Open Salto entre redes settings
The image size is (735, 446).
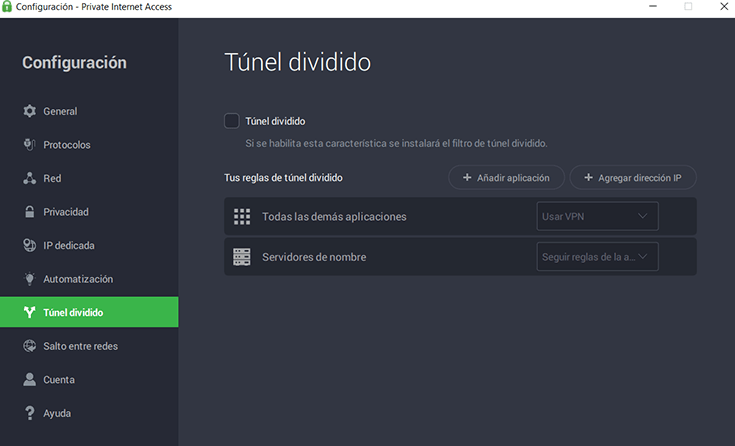[x=89, y=346]
